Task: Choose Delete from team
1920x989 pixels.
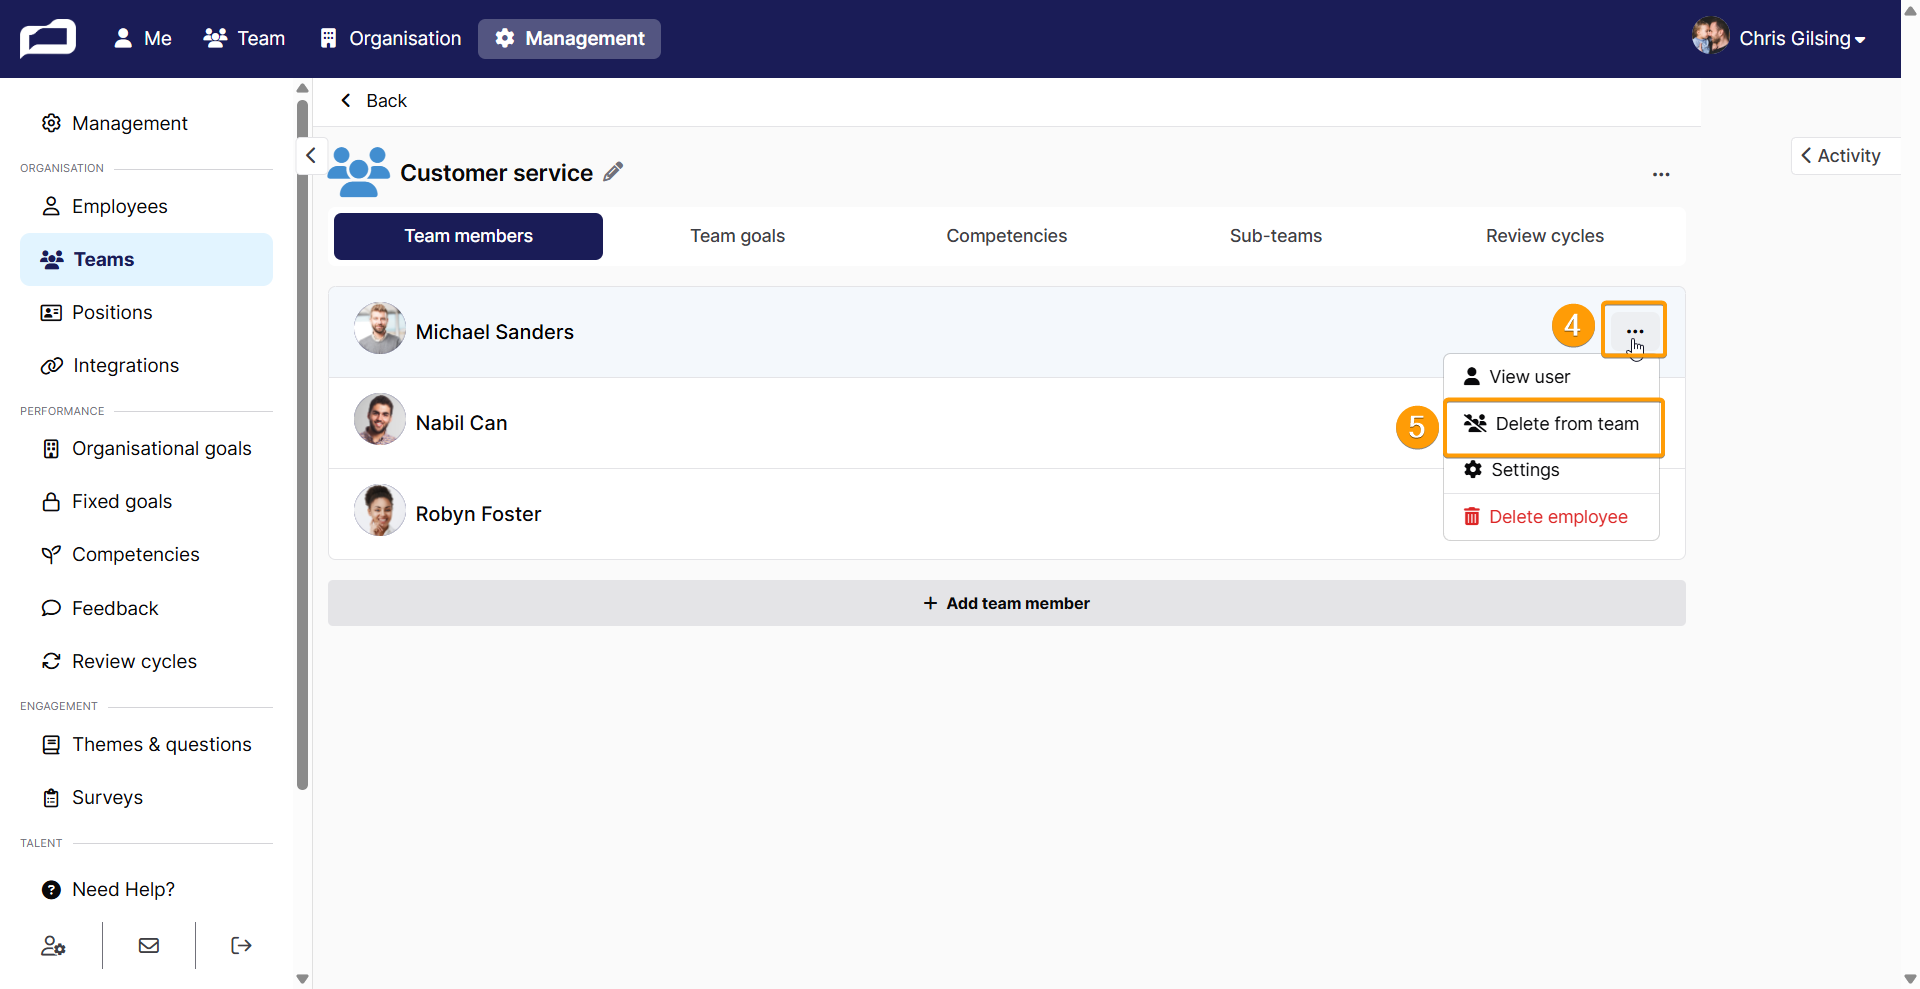Action: point(1553,424)
